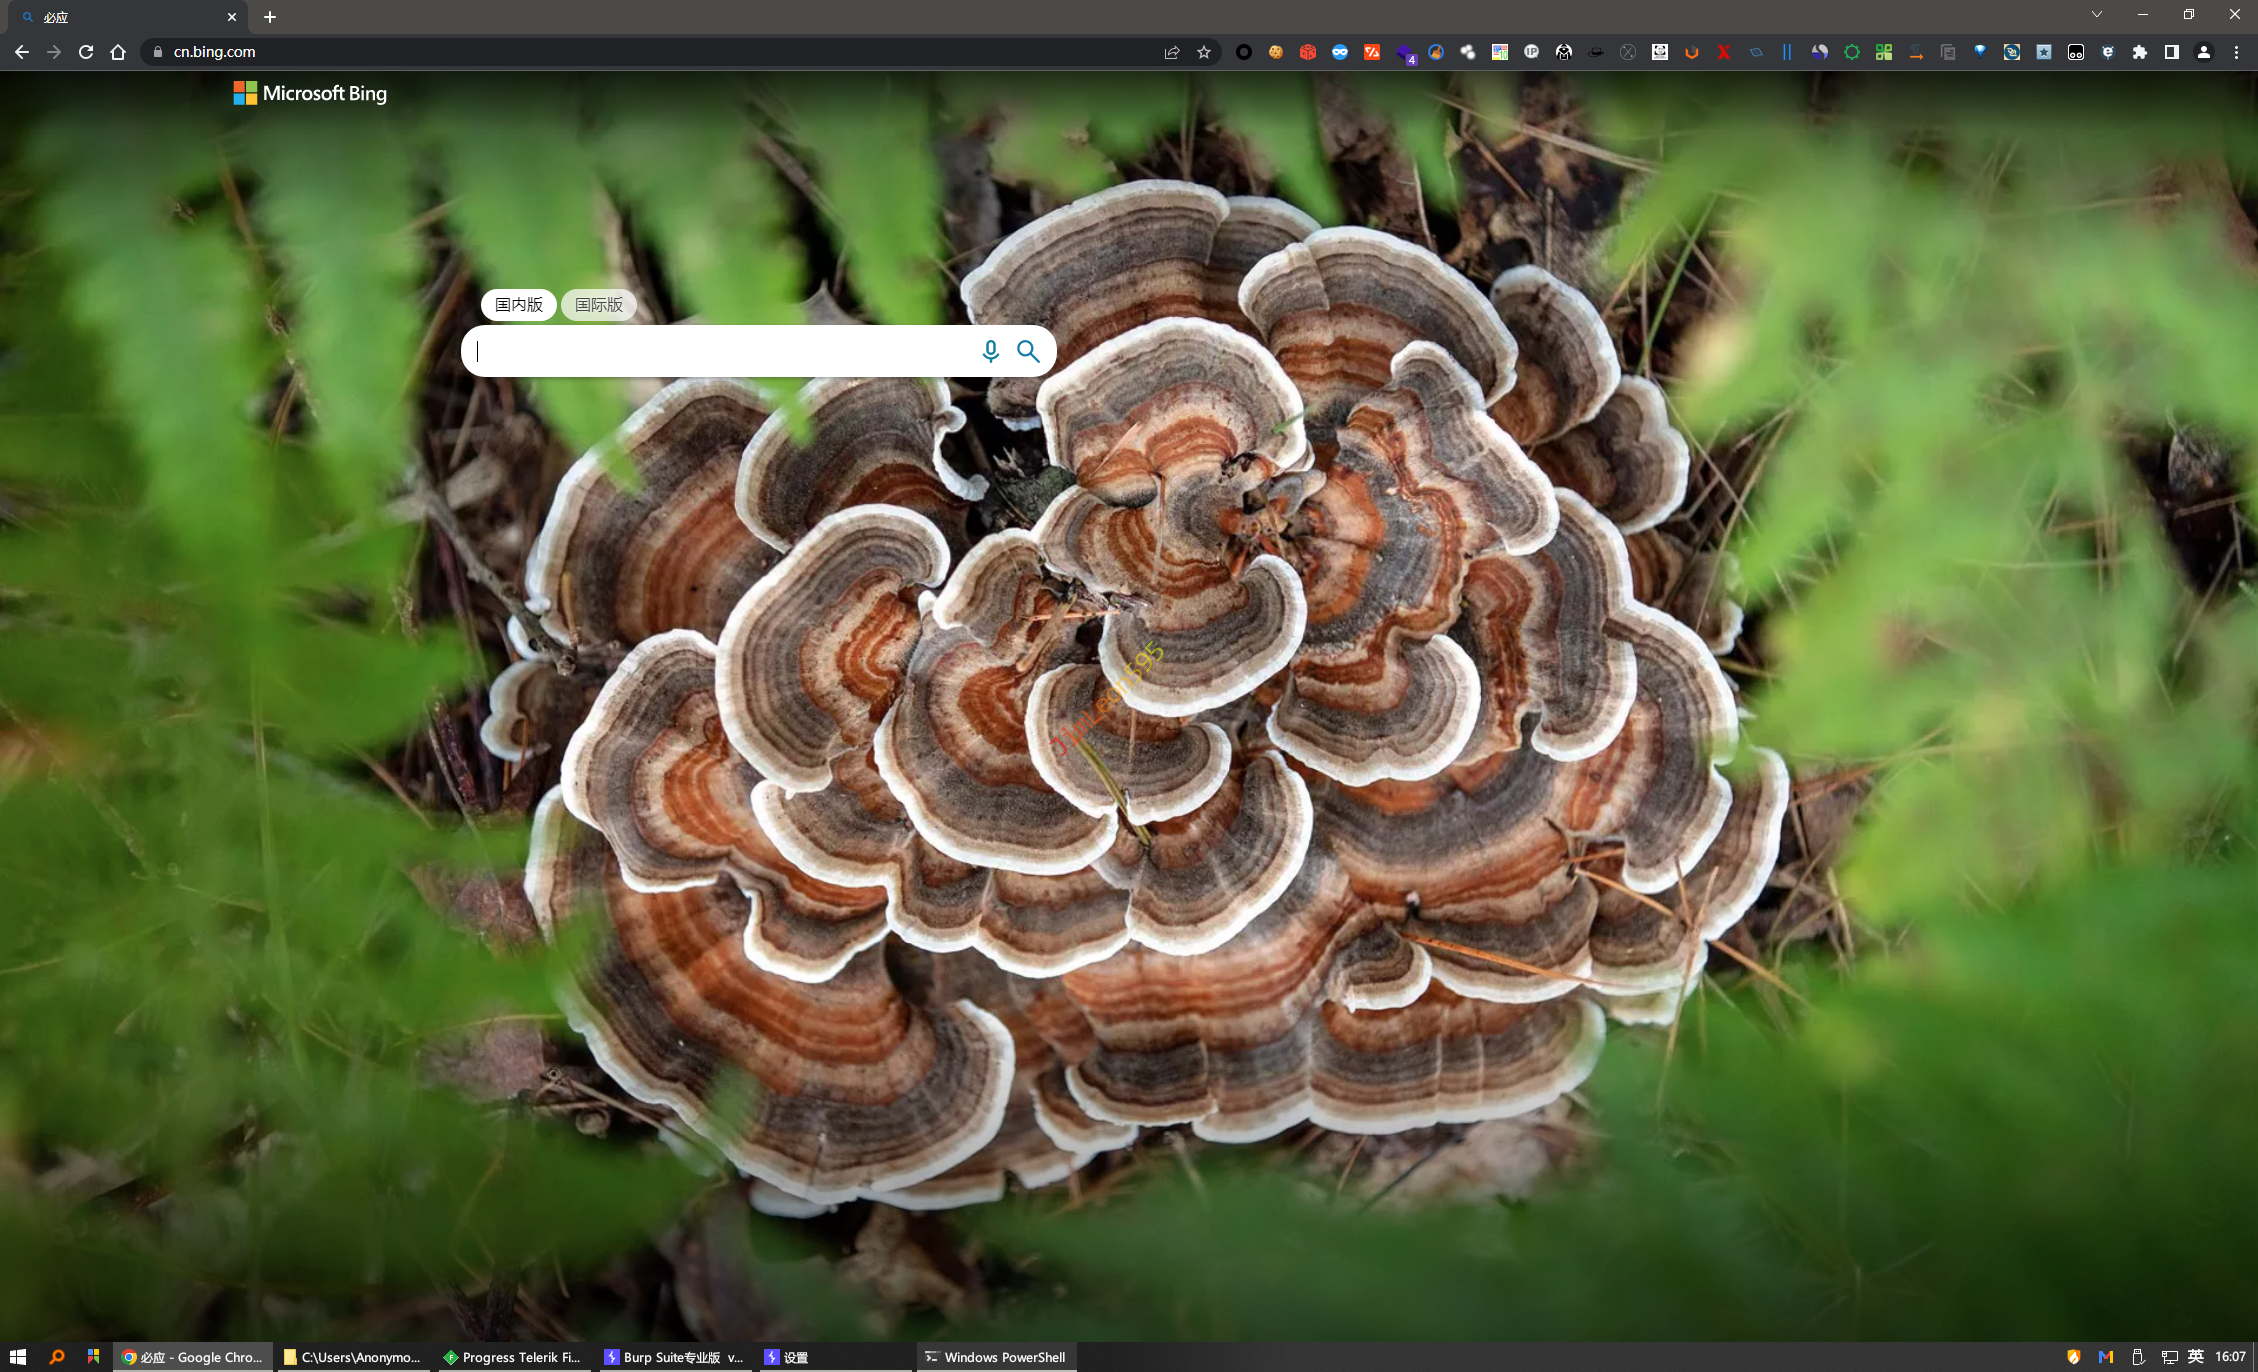2258x1372 pixels.
Task: Click the voice search microphone icon
Action: pyautogui.click(x=990, y=351)
